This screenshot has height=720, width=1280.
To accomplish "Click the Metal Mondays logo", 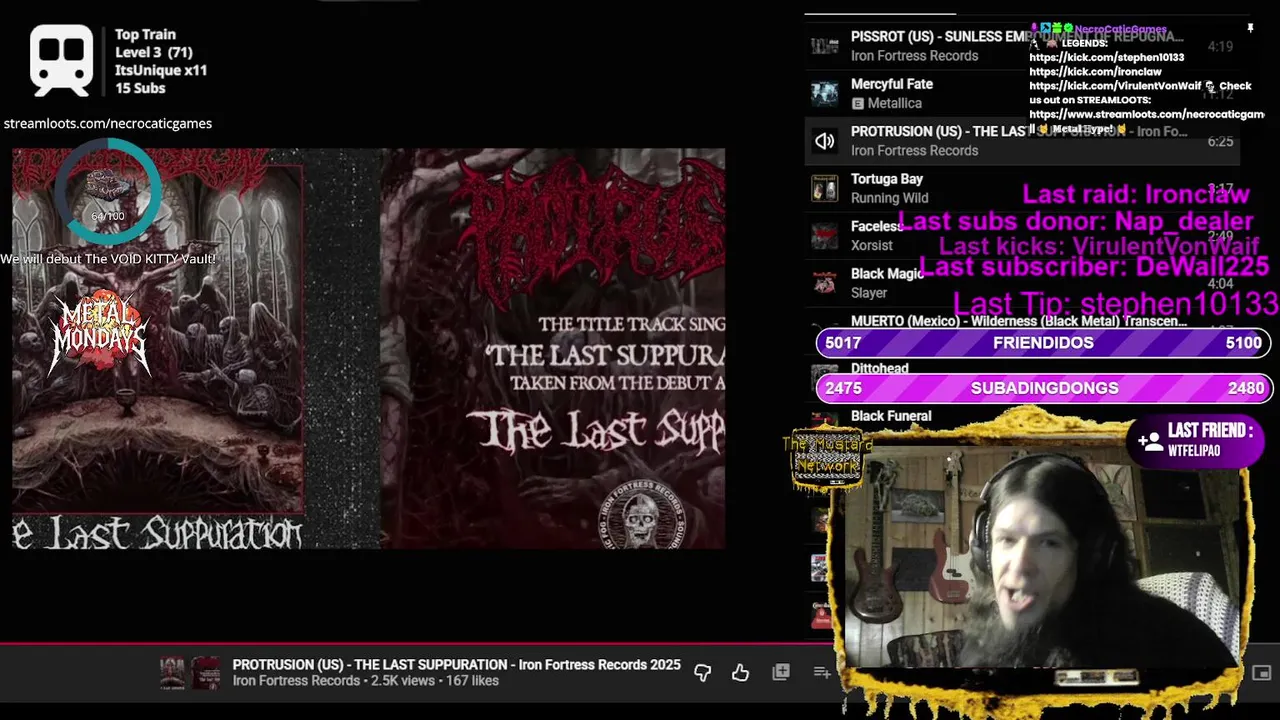I will point(99,335).
